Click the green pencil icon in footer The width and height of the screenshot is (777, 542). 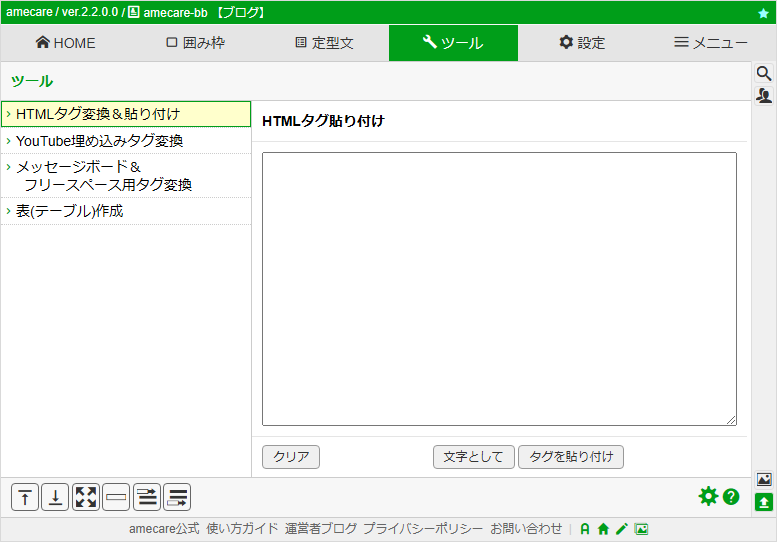pyautogui.click(x=621, y=529)
